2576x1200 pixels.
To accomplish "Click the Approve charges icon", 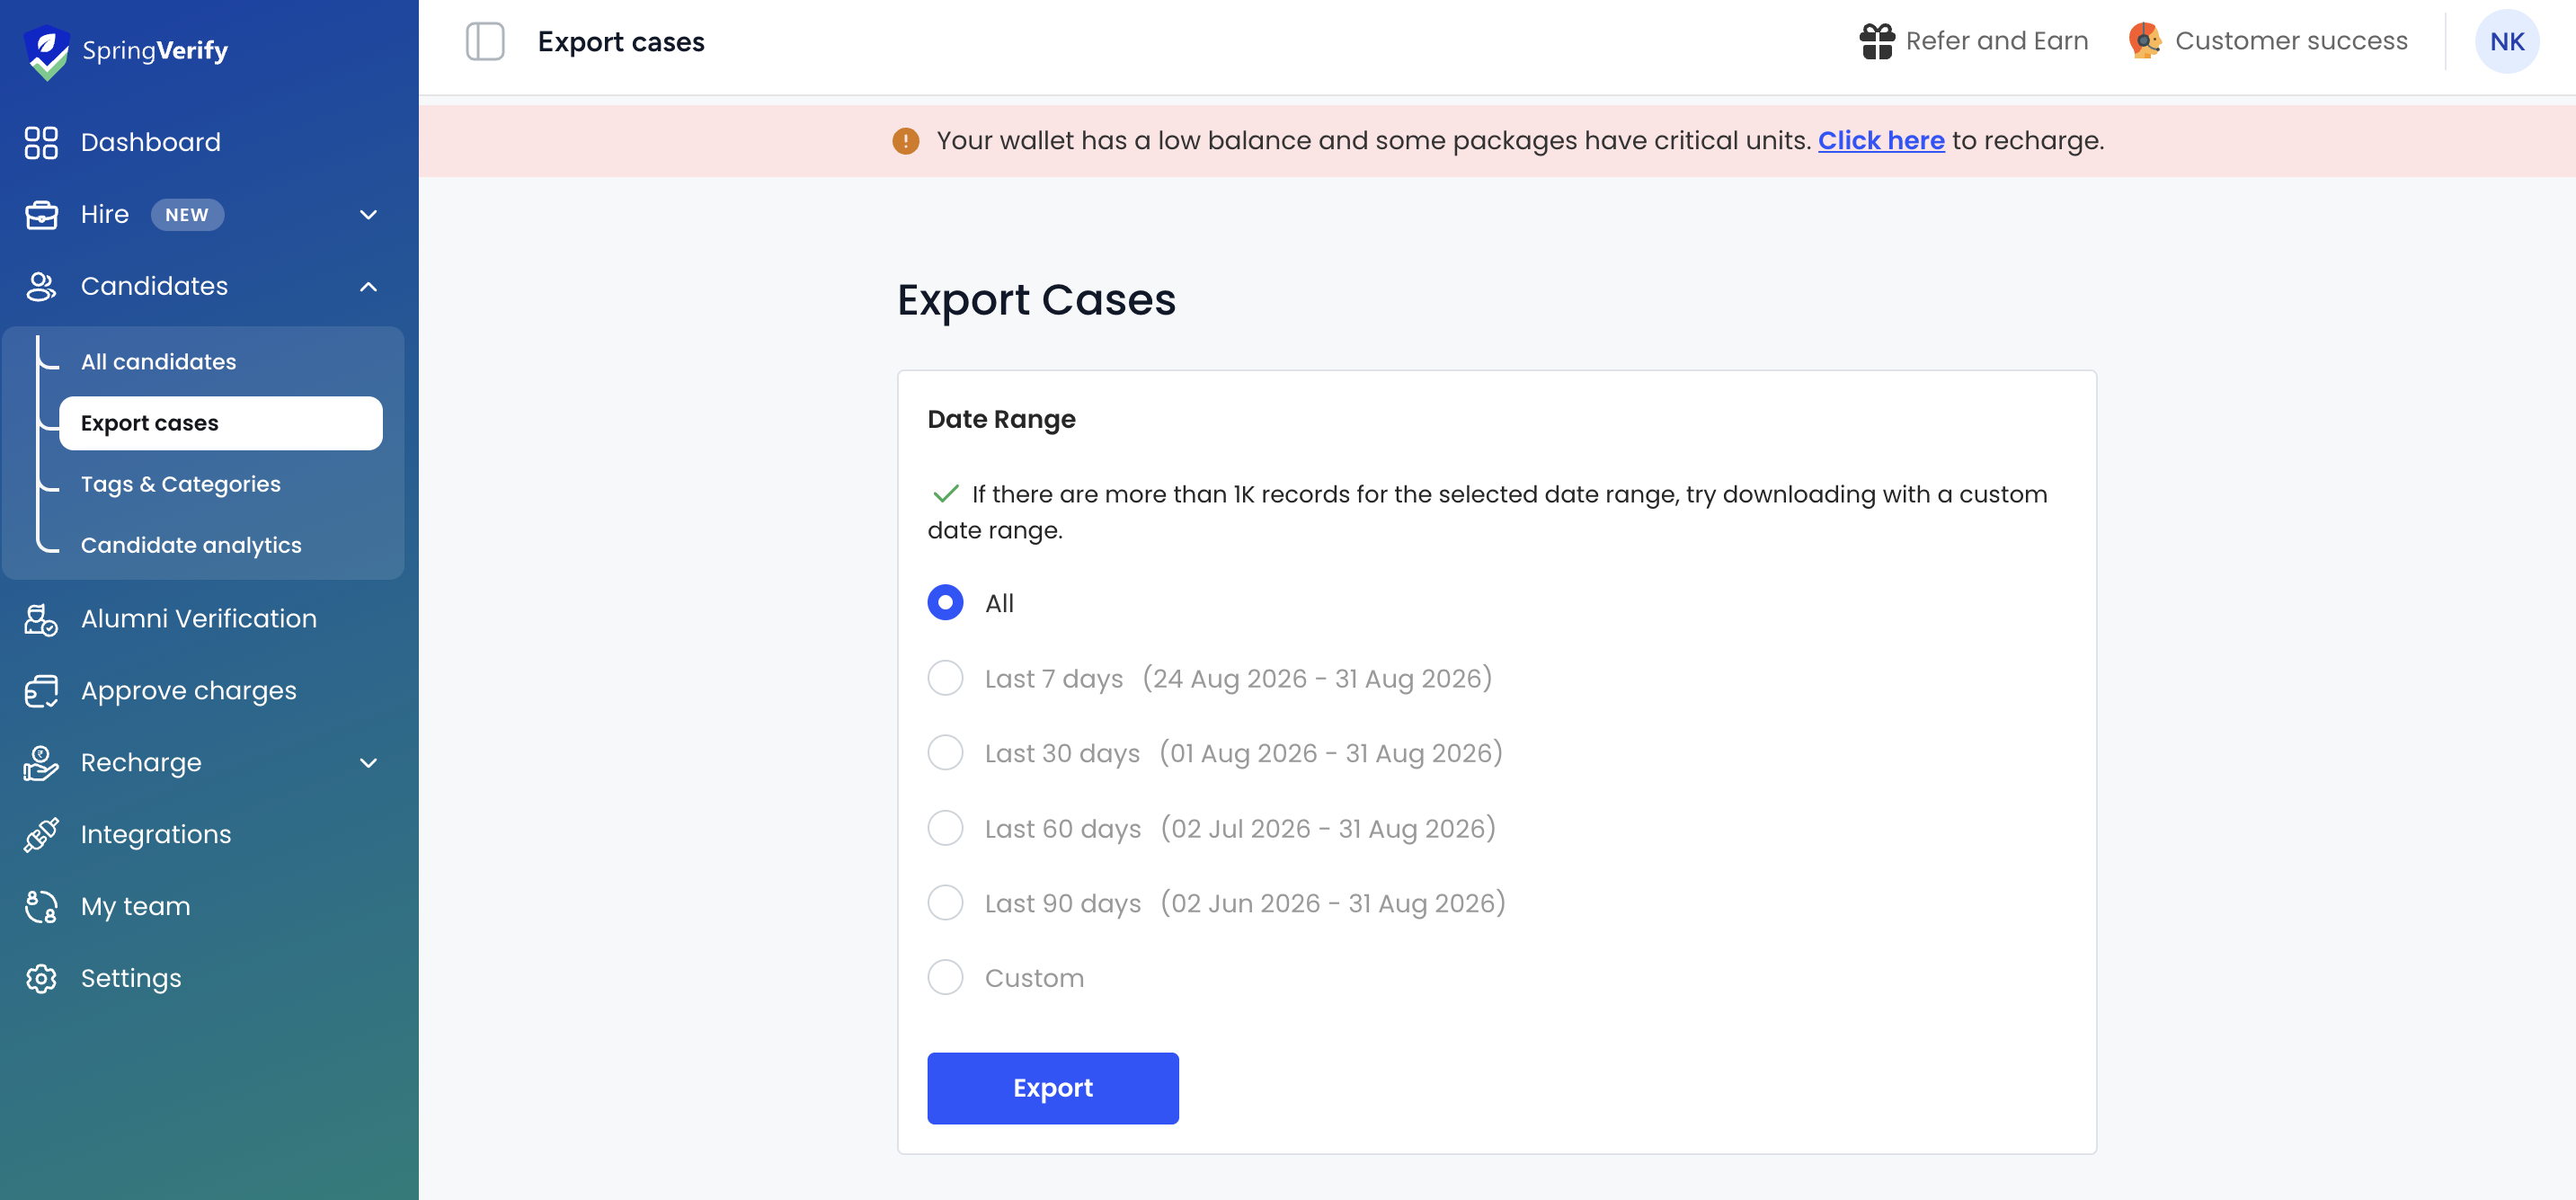I will 41,691.
